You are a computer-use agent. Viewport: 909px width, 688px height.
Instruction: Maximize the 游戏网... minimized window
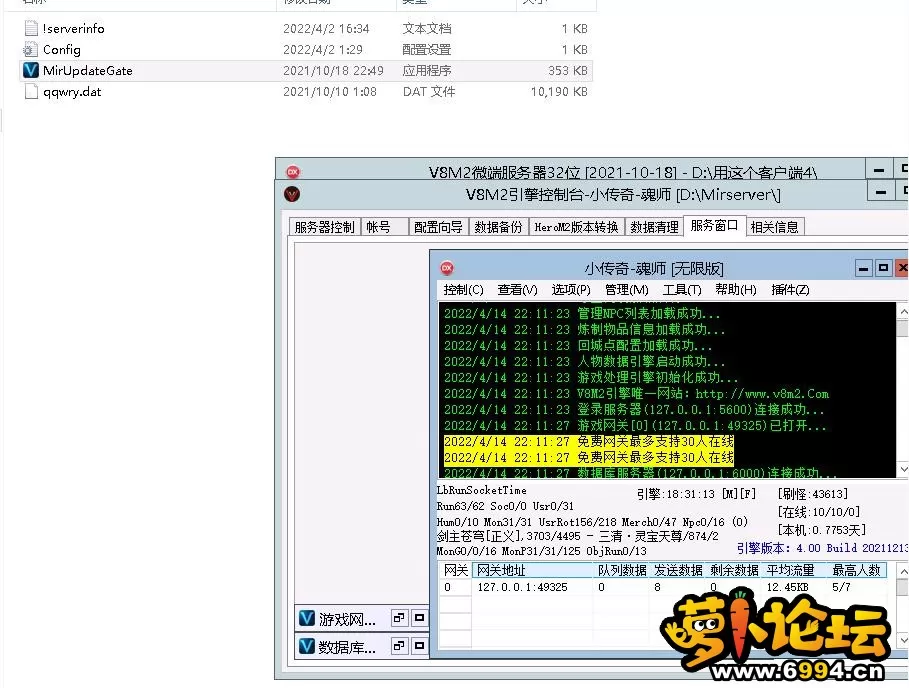click(x=420, y=618)
